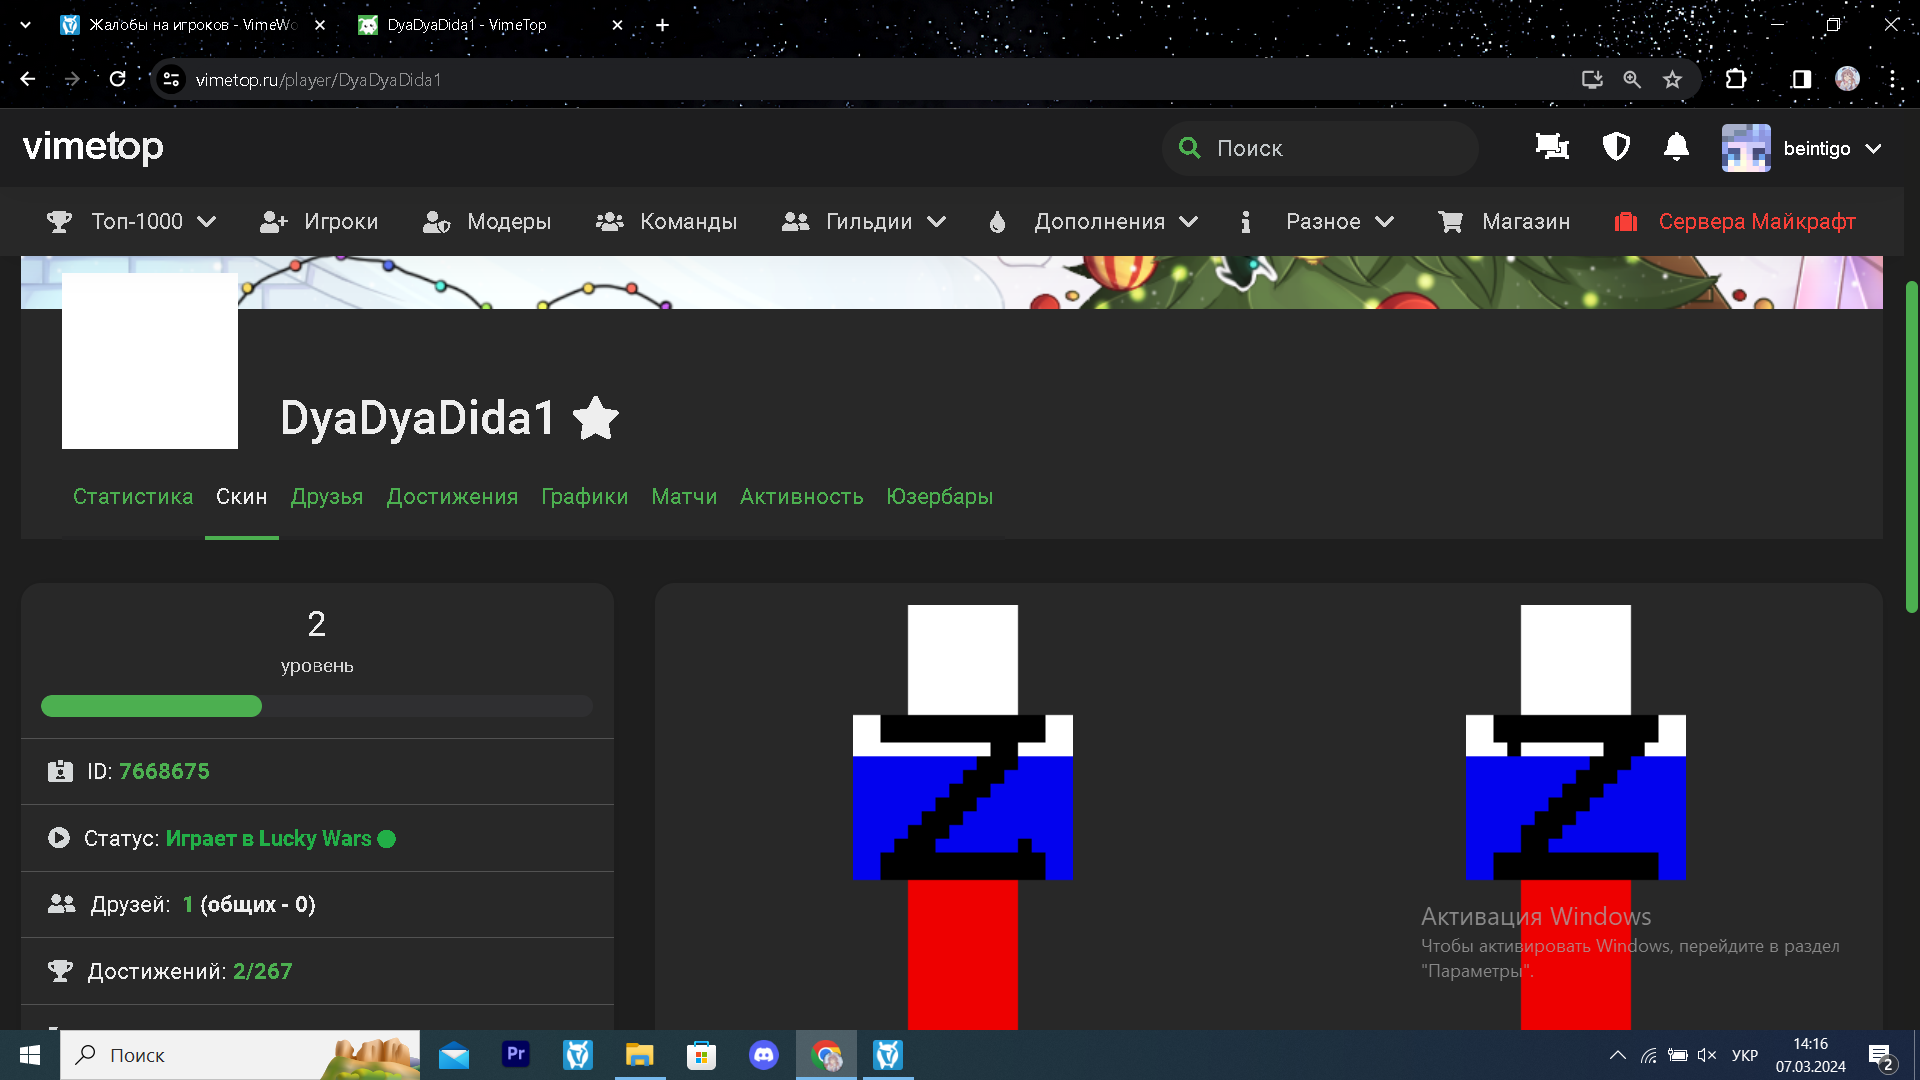This screenshot has height=1080, width=1920.
Task: Click the favorite star next to DyaDyaDida1
Action: pyautogui.click(x=596, y=418)
